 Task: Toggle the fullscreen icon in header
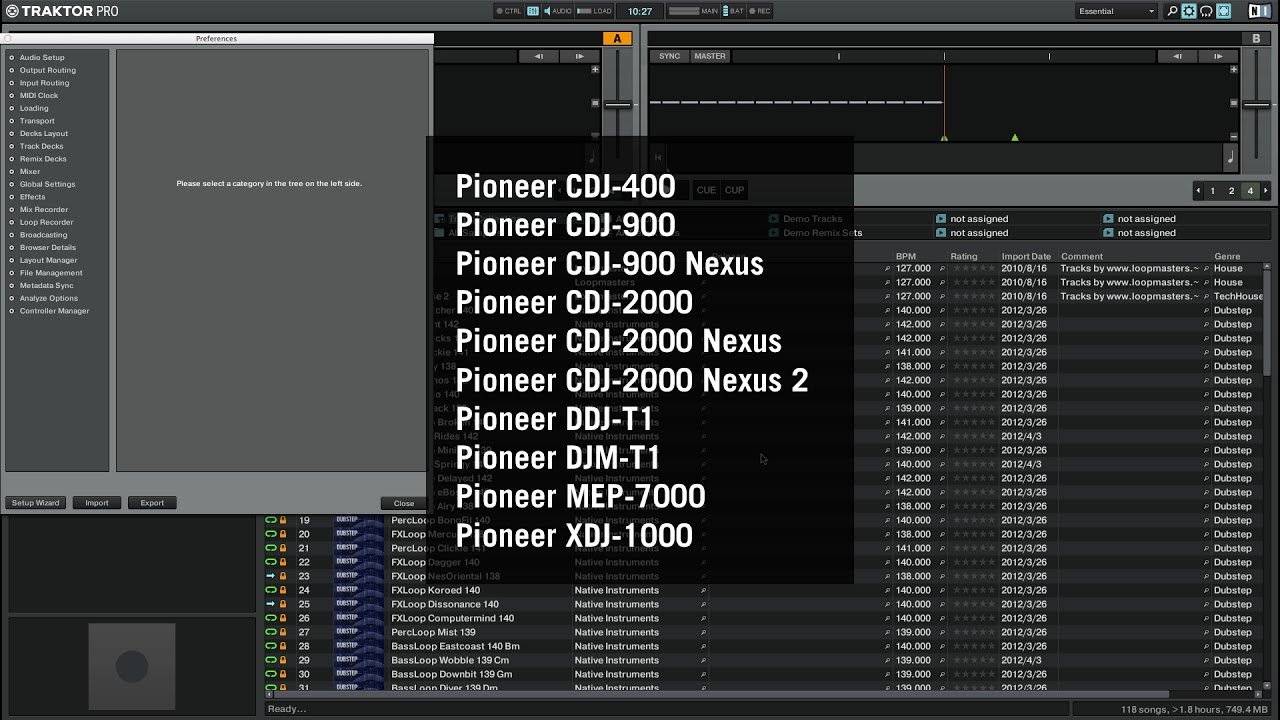(x=1223, y=11)
